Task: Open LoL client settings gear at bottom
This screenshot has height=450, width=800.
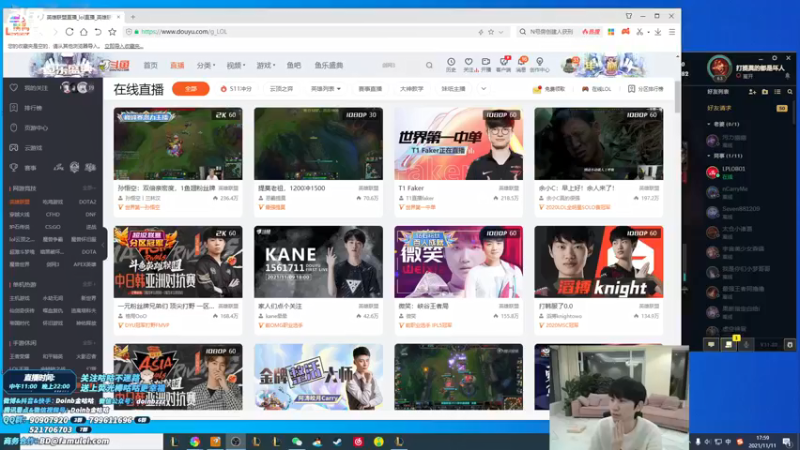Action: tap(790, 344)
